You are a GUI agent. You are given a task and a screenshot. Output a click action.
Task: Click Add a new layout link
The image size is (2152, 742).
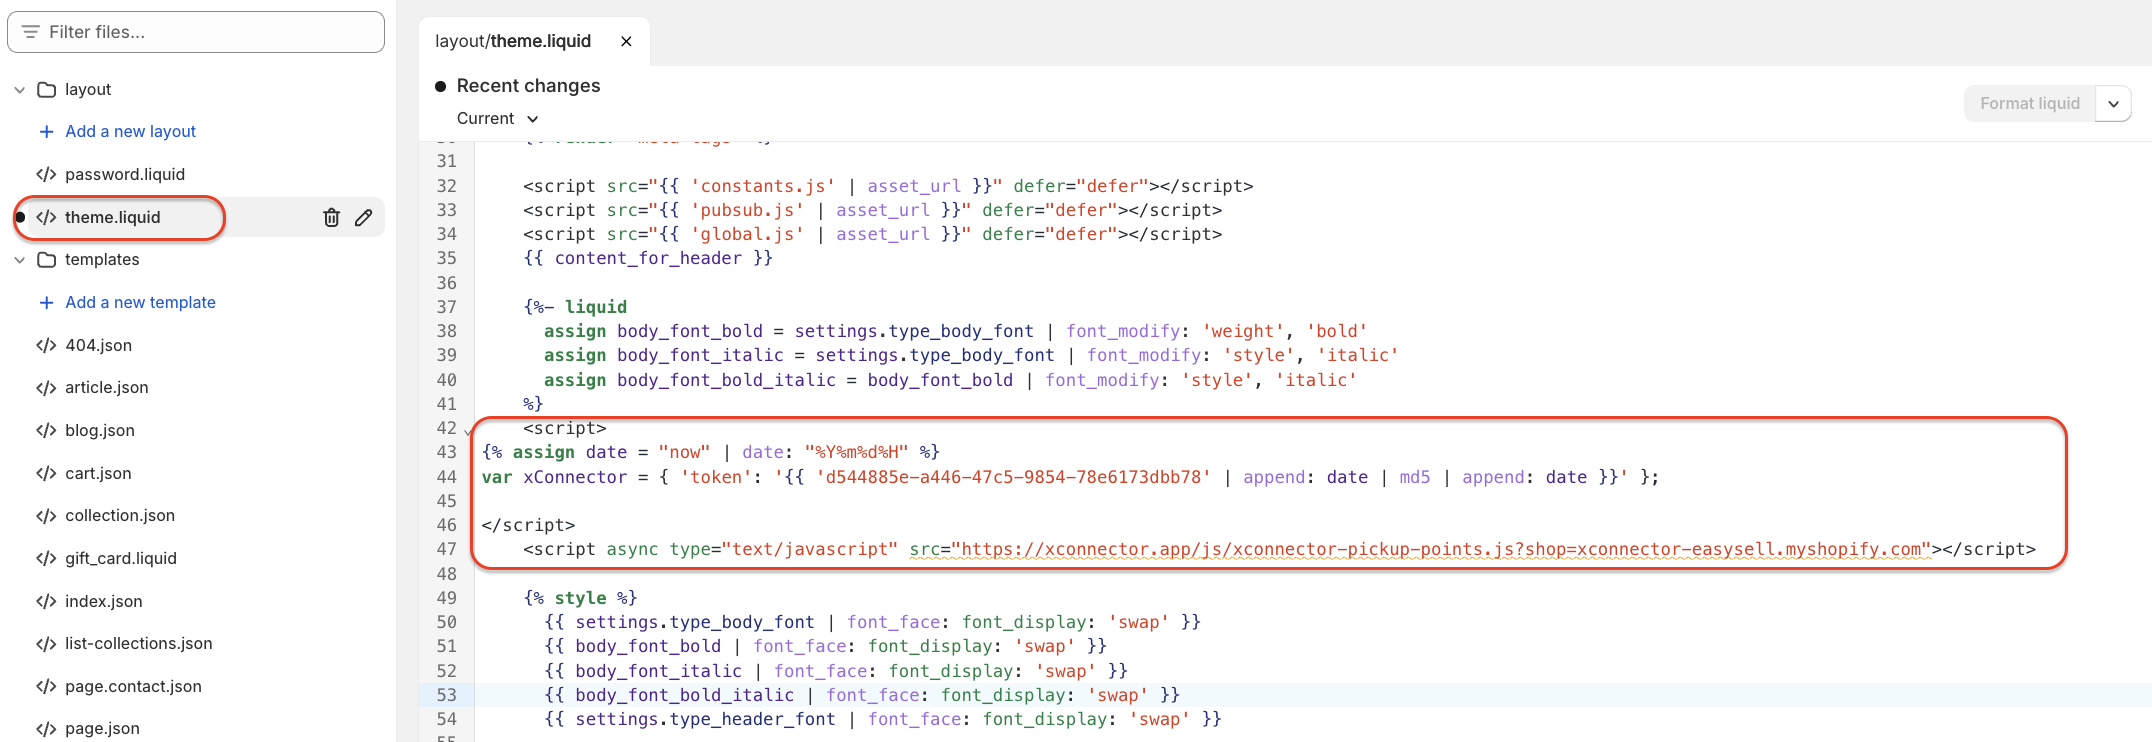(130, 131)
